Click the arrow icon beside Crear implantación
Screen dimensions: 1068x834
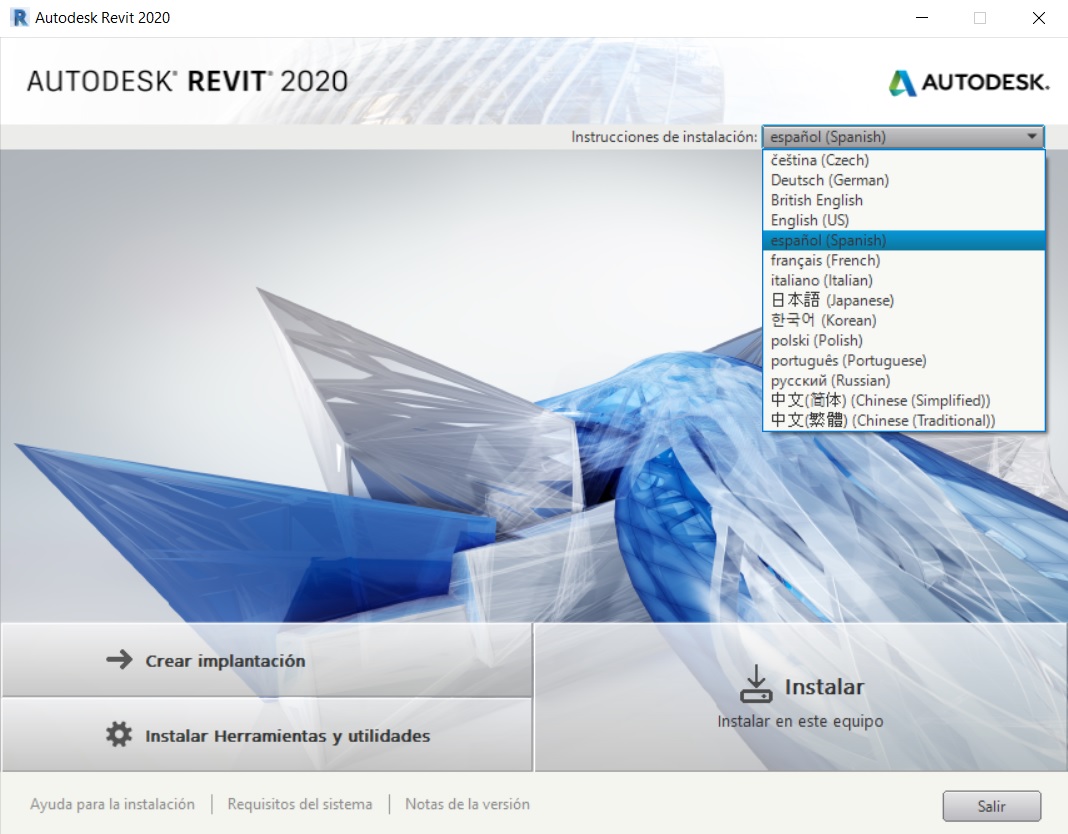pyautogui.click(x=119, y=660)
